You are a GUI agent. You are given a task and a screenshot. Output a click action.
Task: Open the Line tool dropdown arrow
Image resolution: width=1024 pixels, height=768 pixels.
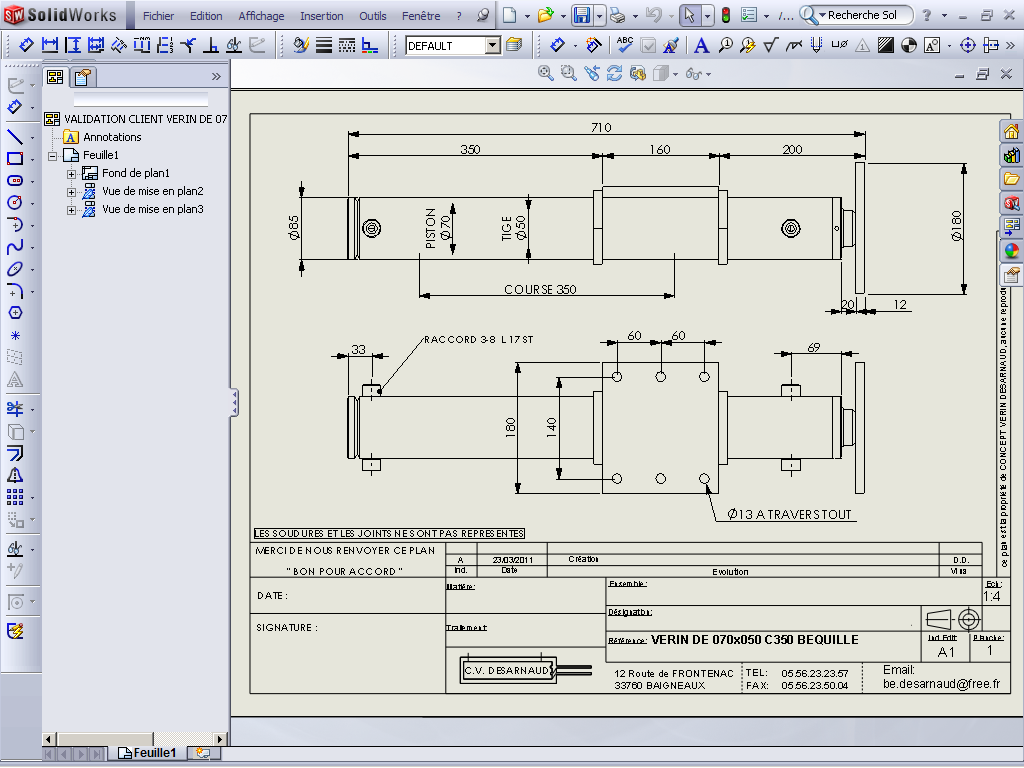[32, 138]
